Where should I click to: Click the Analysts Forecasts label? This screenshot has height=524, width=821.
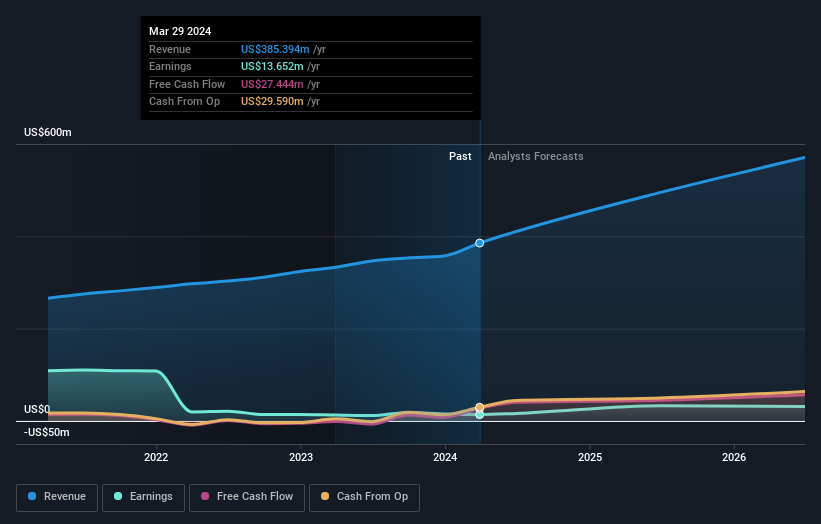click(536, 157)
